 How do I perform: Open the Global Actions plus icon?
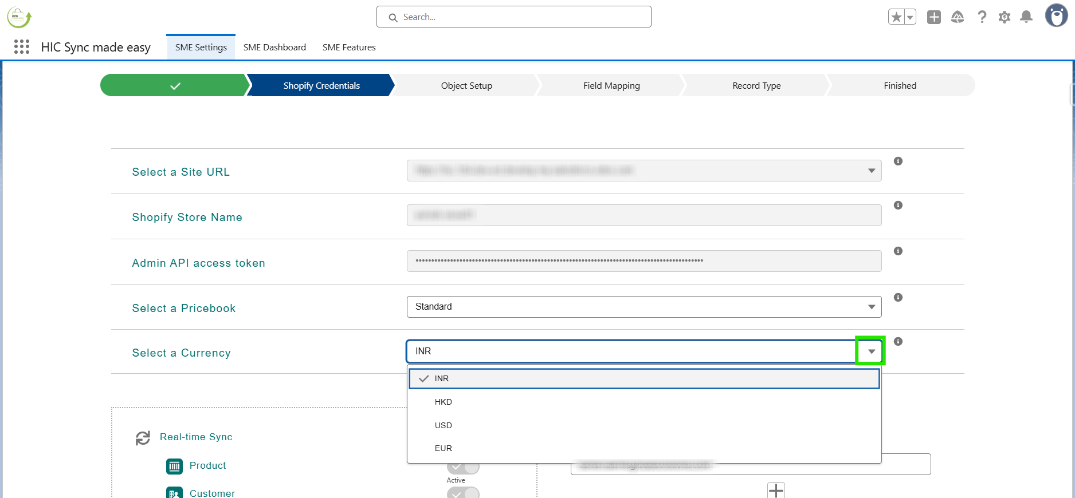point(934,17)
